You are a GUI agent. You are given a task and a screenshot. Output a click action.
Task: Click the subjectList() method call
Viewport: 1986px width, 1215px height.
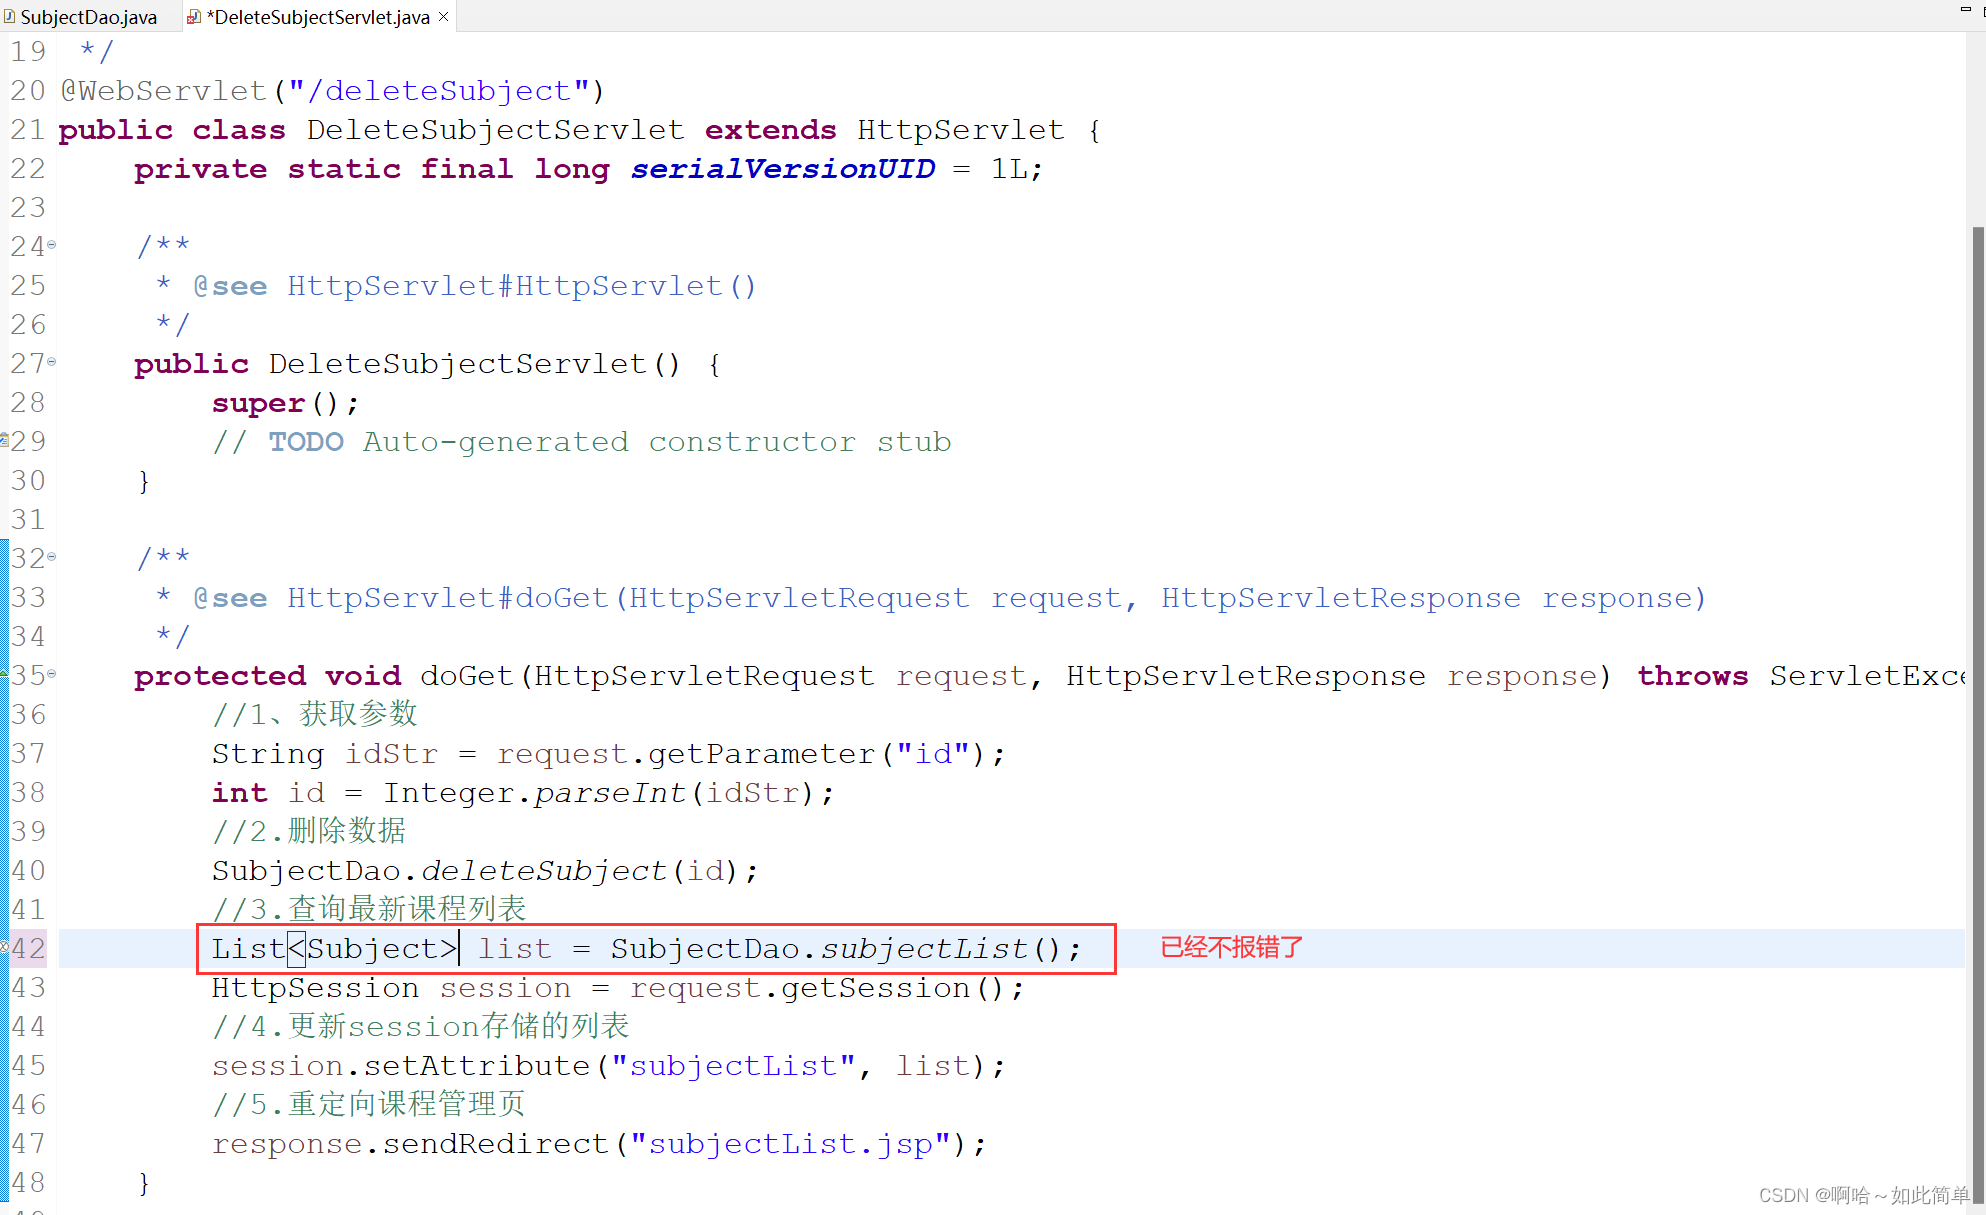point(924,948)
